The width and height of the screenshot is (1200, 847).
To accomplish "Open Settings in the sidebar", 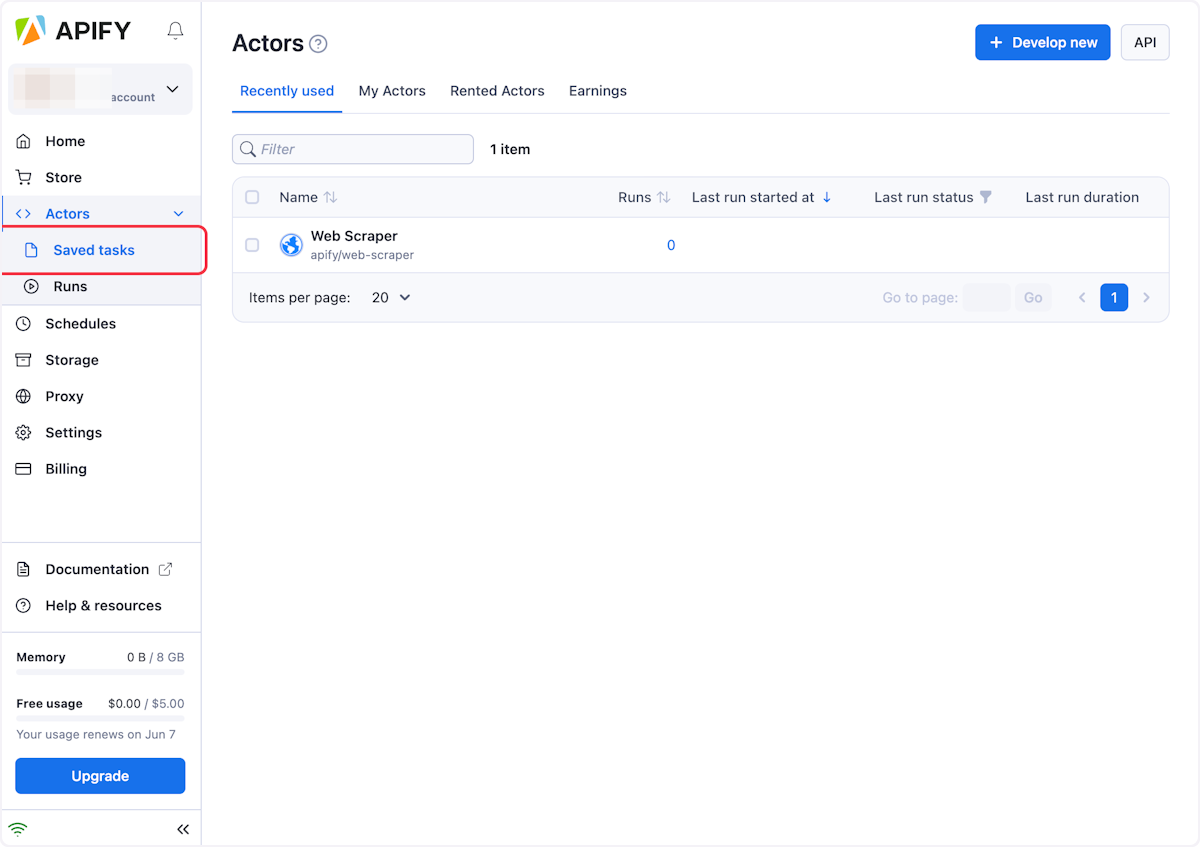I will pos(101,432).
